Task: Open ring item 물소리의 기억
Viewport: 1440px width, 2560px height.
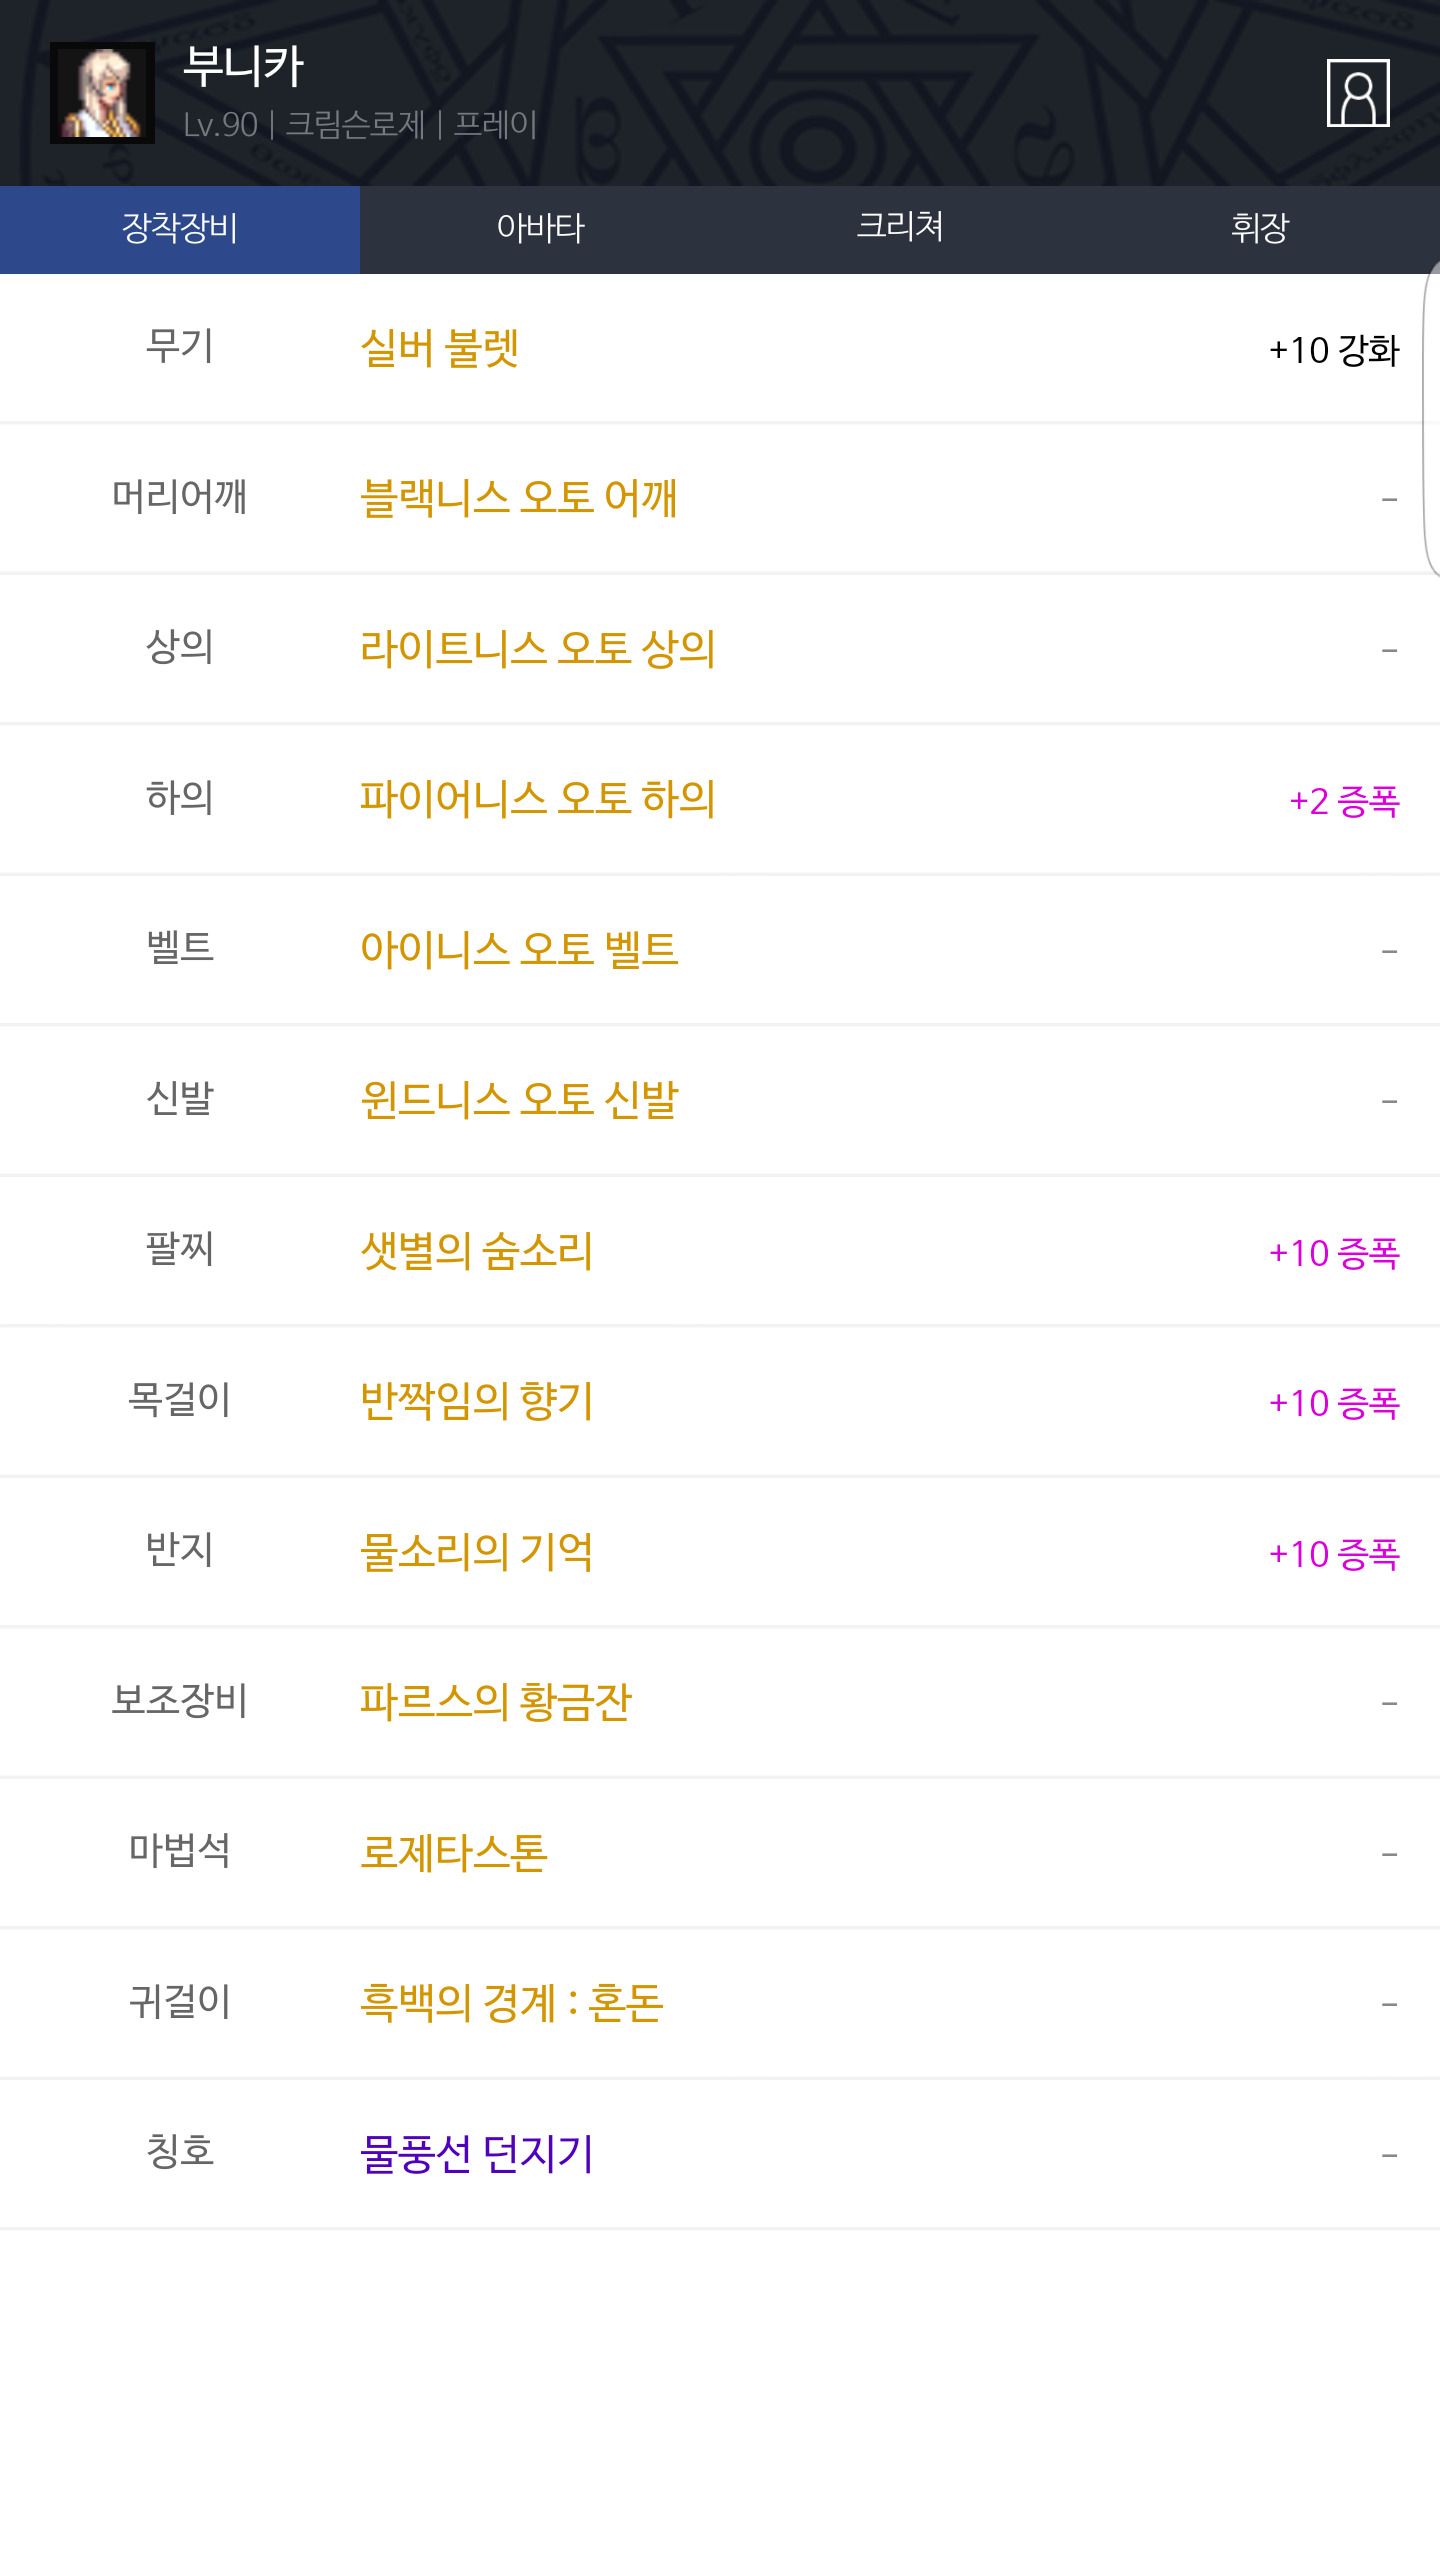Action: [476, 1552]
